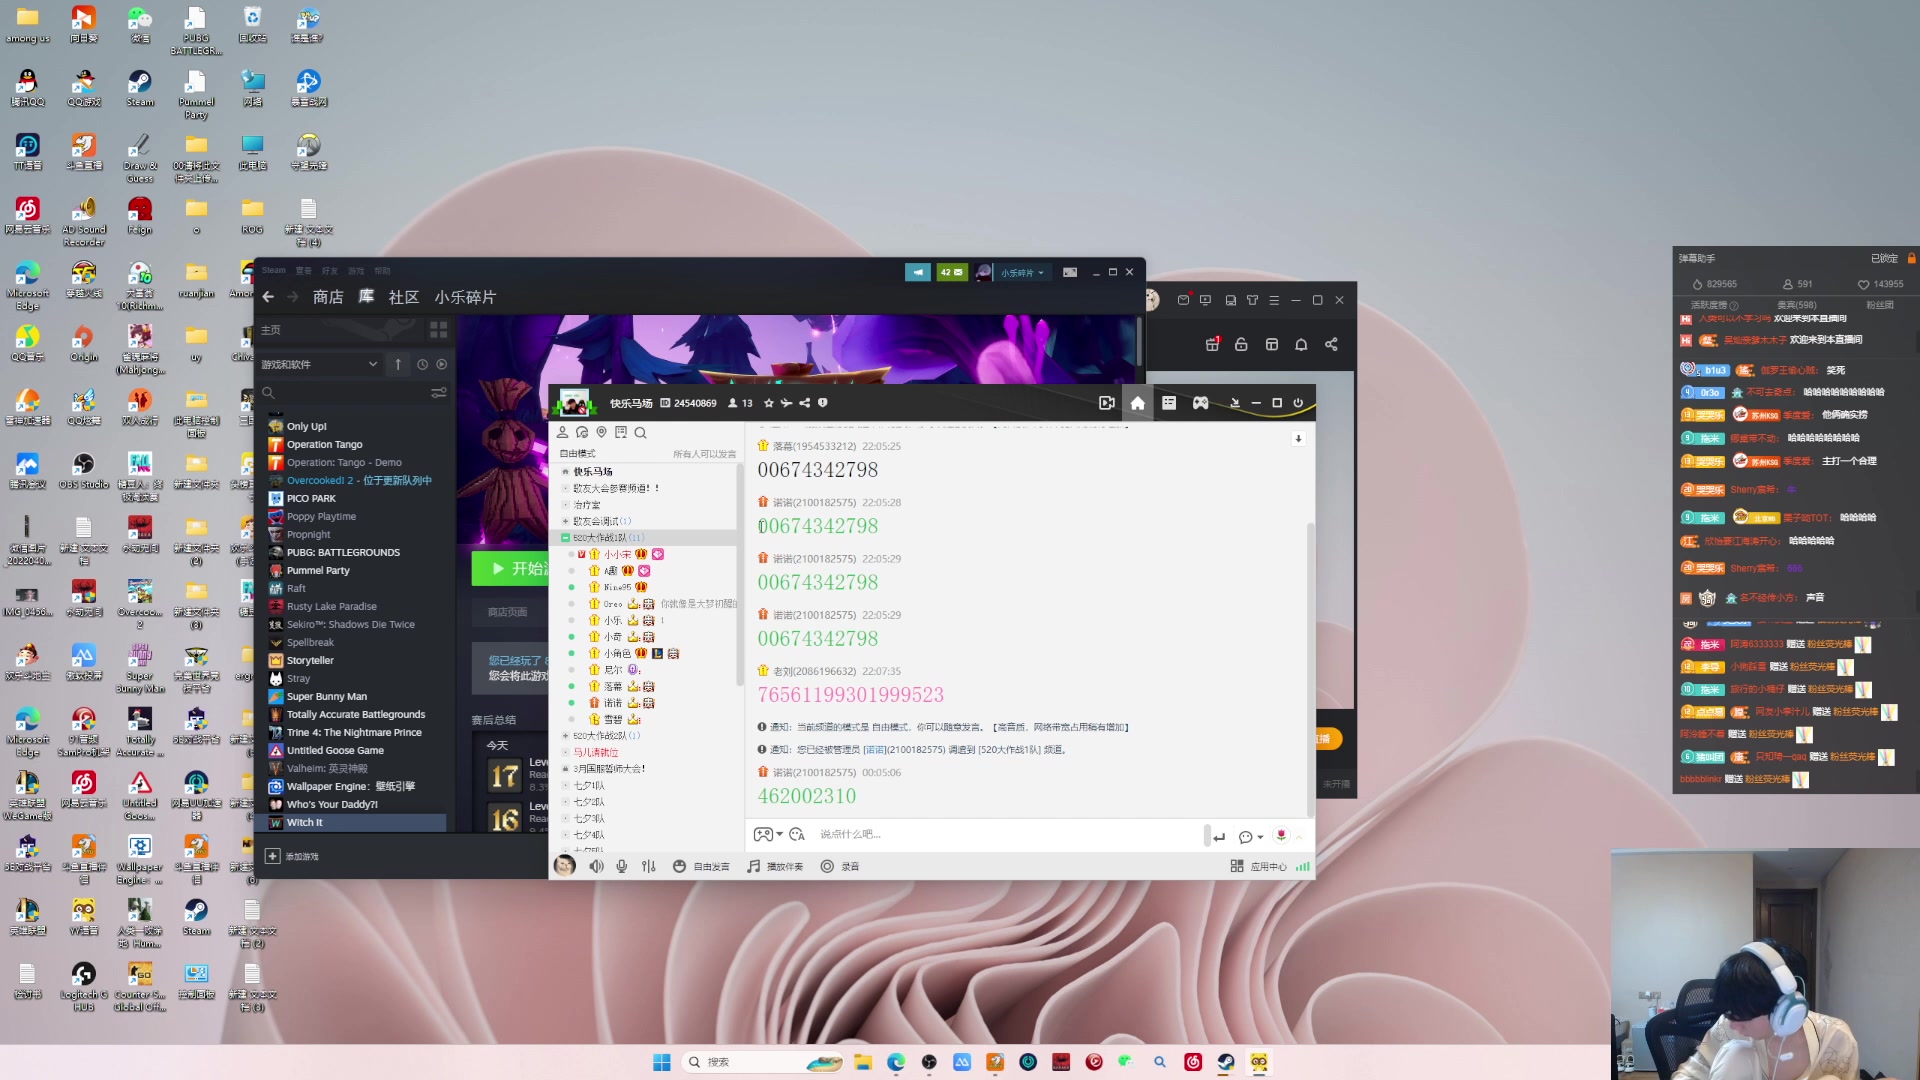This screenshot has width=1920, height=1080.
Task: Jump to latest messages with the down arrow
Action: pyautogui.click(x=1298, y=438)
